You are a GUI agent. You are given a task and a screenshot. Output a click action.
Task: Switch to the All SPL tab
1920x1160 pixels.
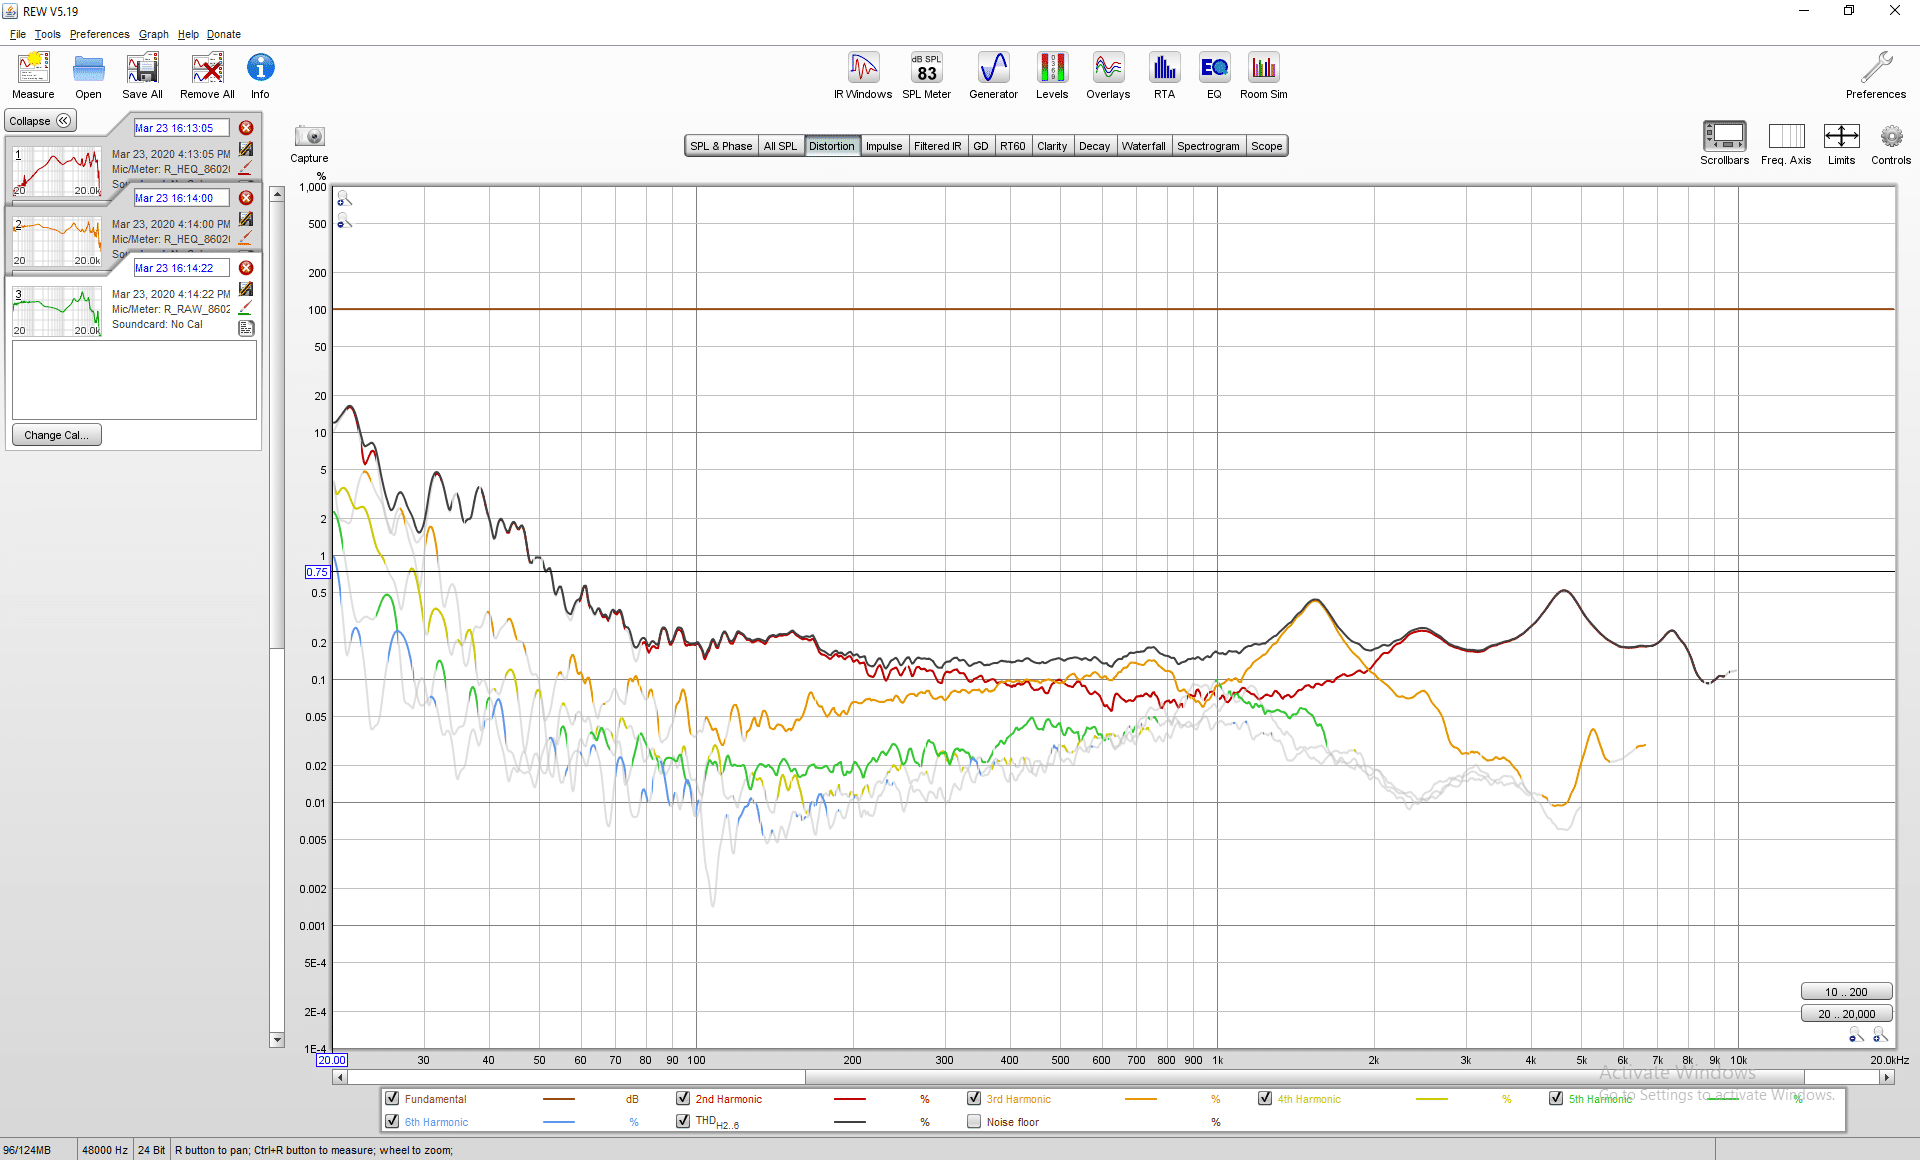click(780, 146)
